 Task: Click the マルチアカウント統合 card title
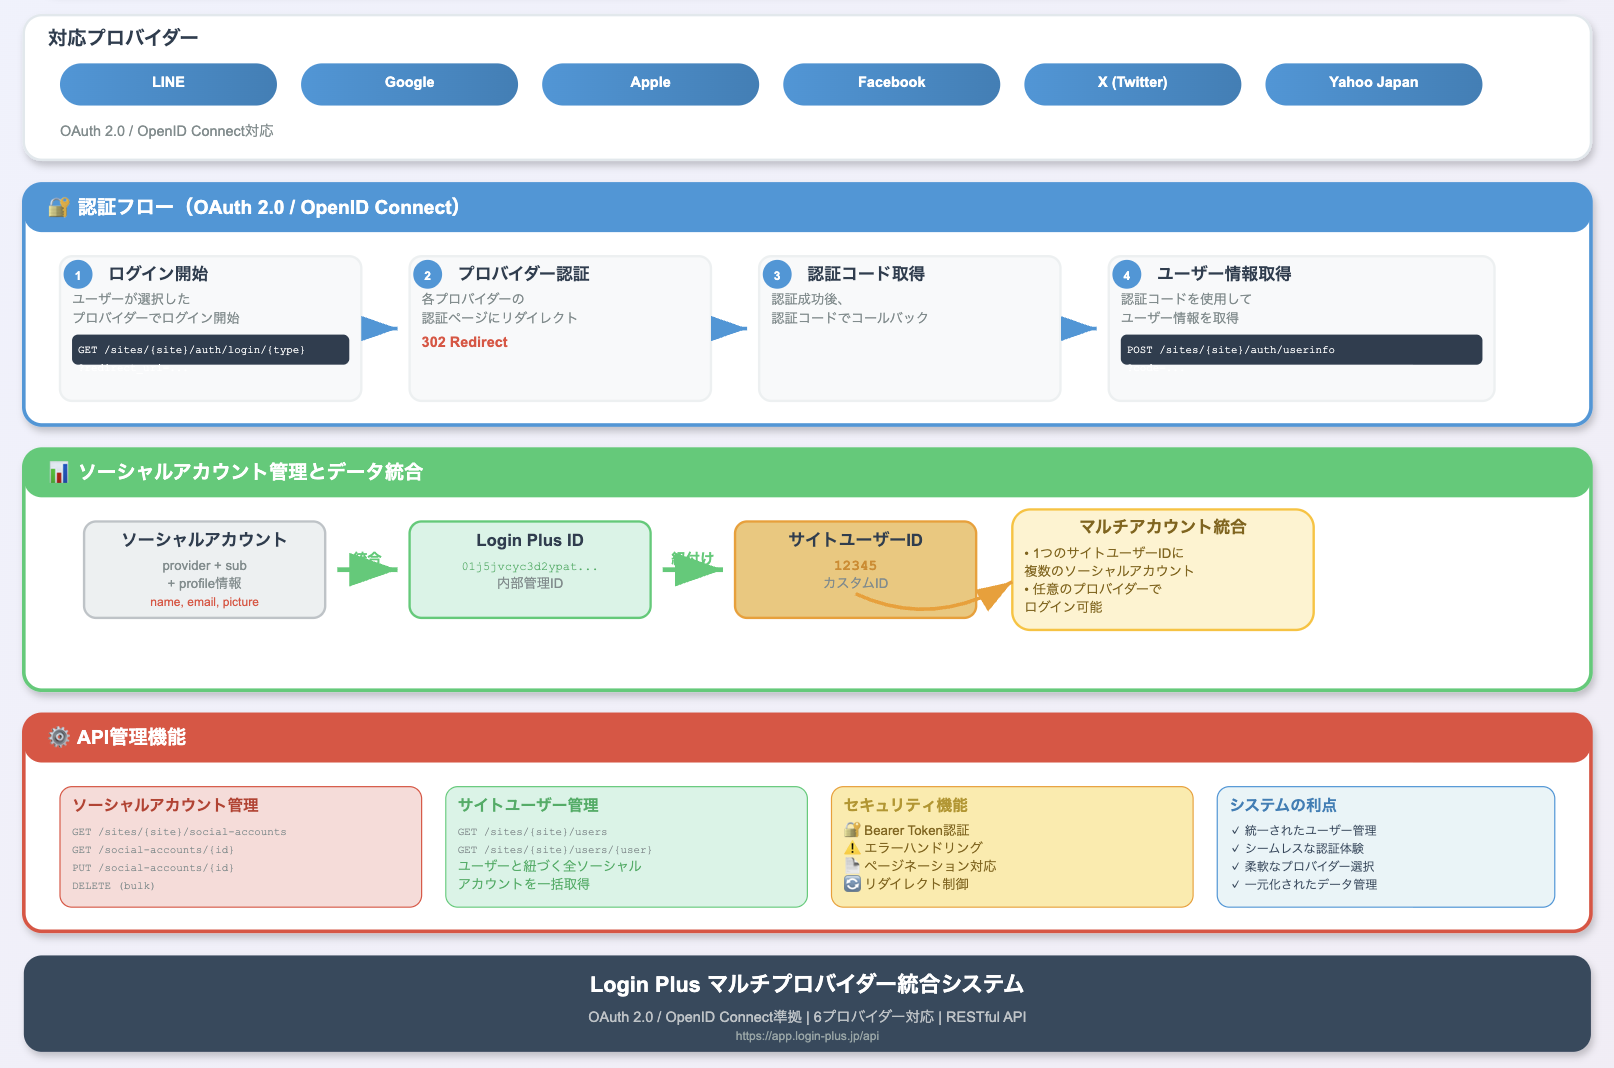[1162, 527]
